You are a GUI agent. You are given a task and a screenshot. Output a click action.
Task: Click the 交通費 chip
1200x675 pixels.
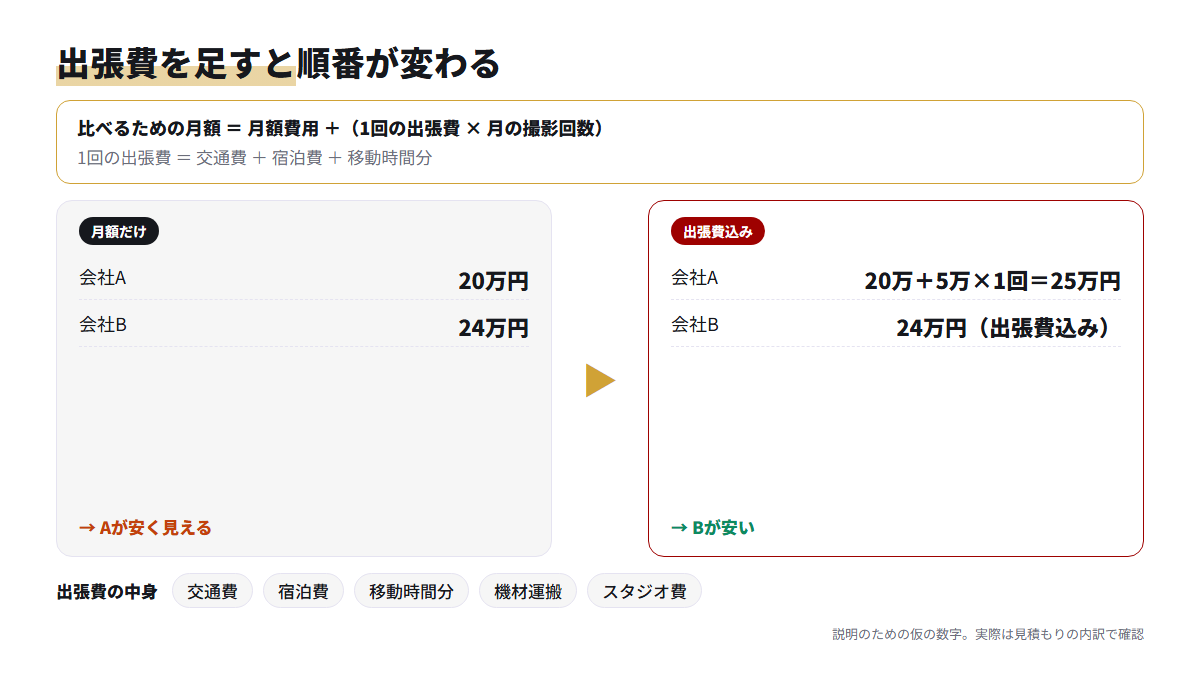(212, 591)
